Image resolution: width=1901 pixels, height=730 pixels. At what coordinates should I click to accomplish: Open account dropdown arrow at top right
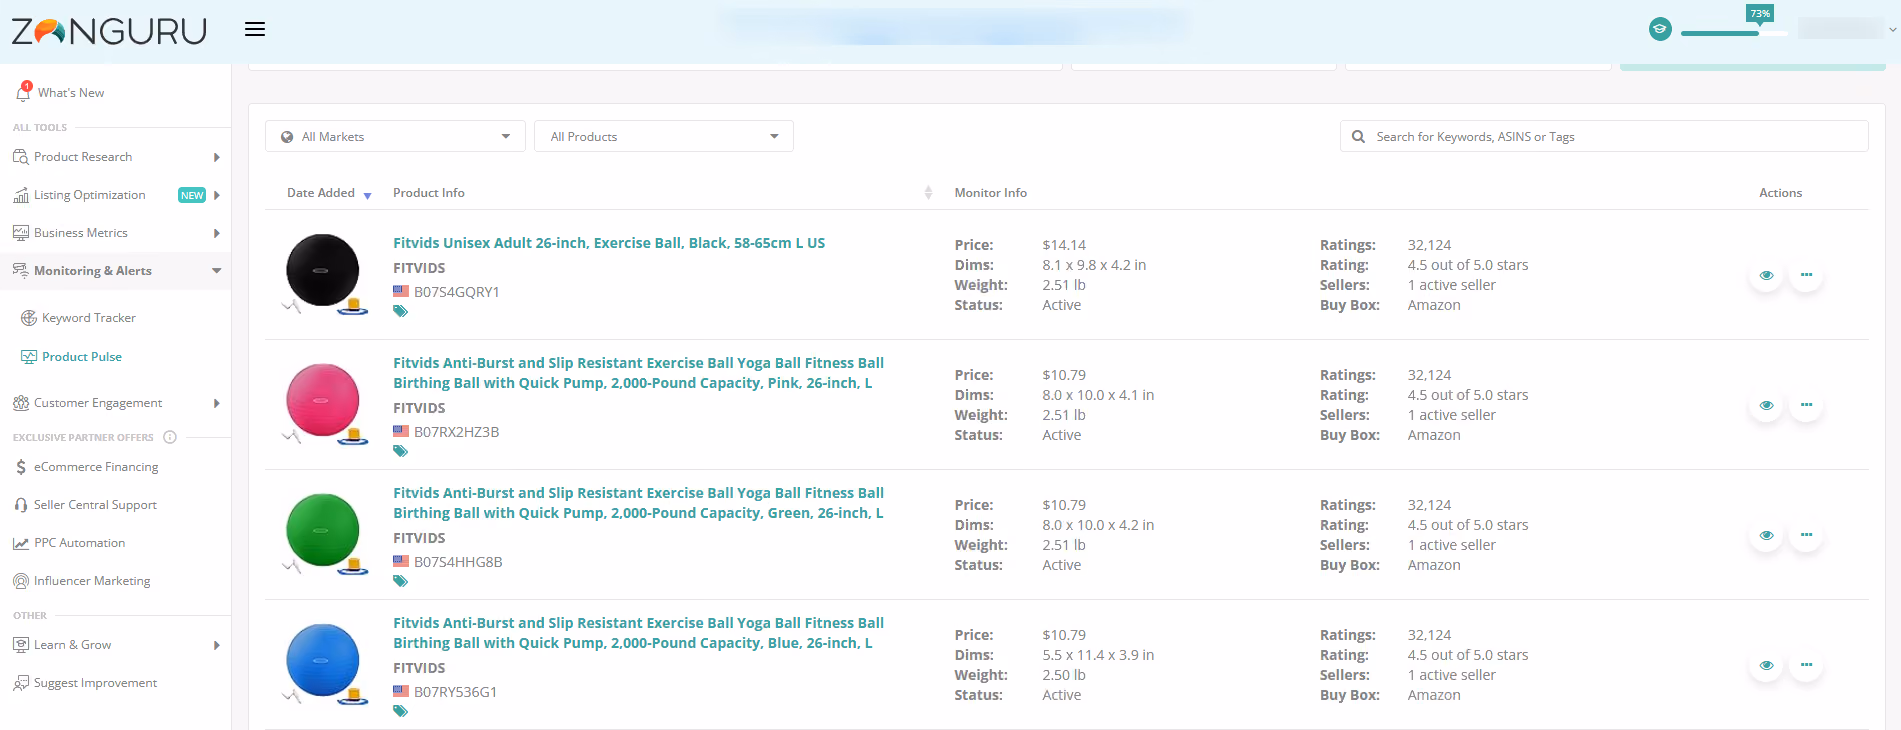1892,30
